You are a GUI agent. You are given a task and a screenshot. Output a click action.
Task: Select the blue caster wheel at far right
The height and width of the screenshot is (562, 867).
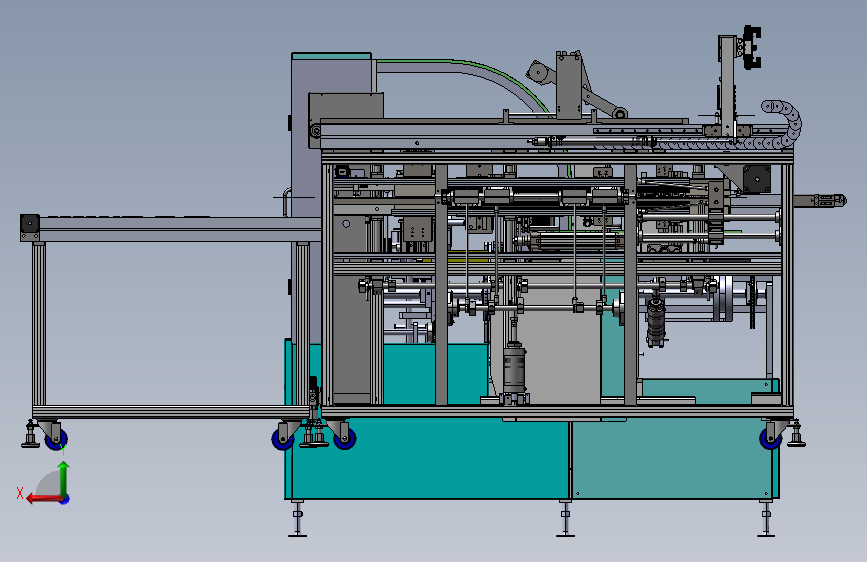tap(771, 438)
